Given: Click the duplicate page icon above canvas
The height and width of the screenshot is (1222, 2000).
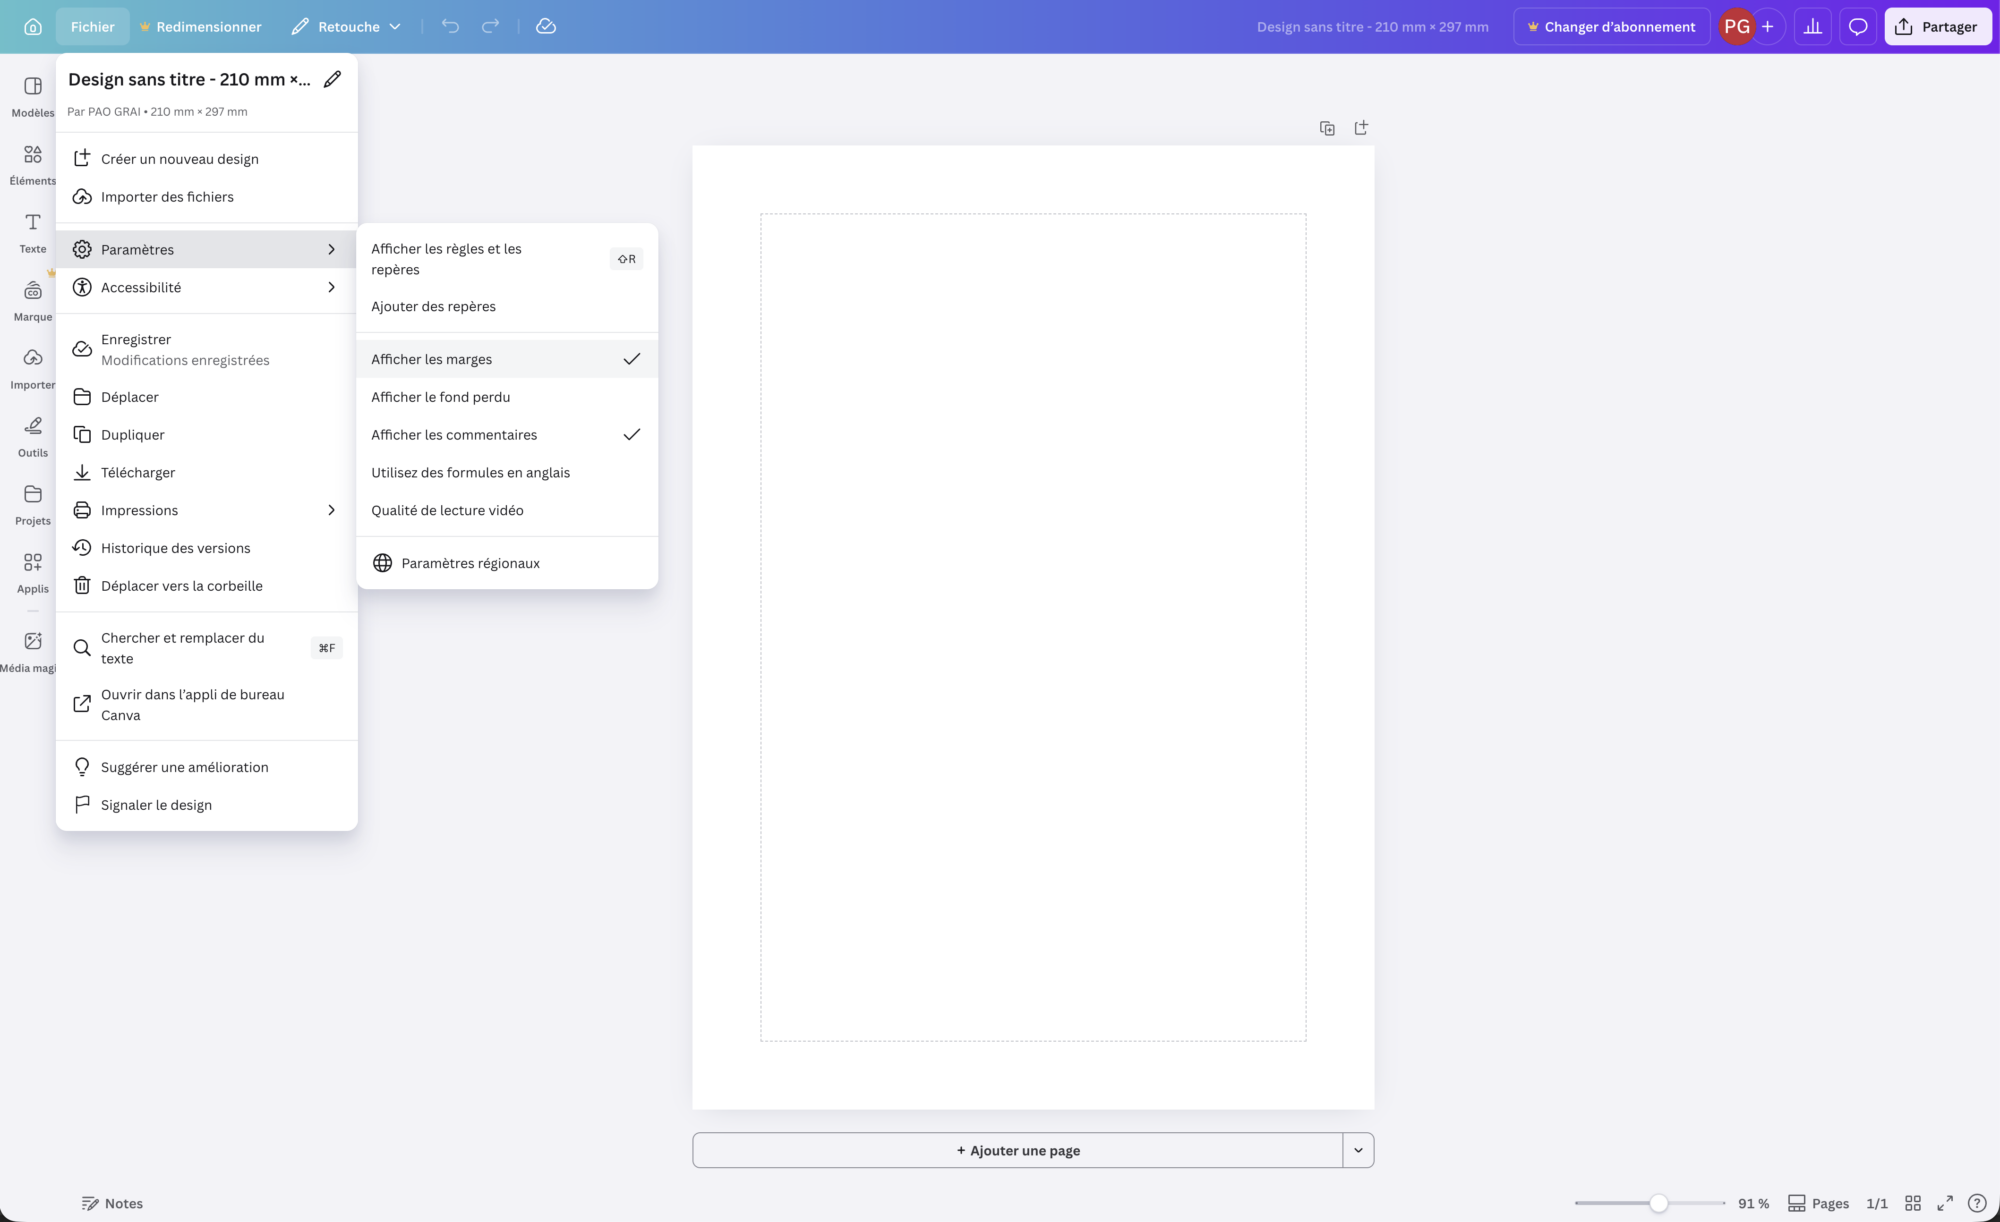Looking at the screenshot, I should (x=1327, y=128).
